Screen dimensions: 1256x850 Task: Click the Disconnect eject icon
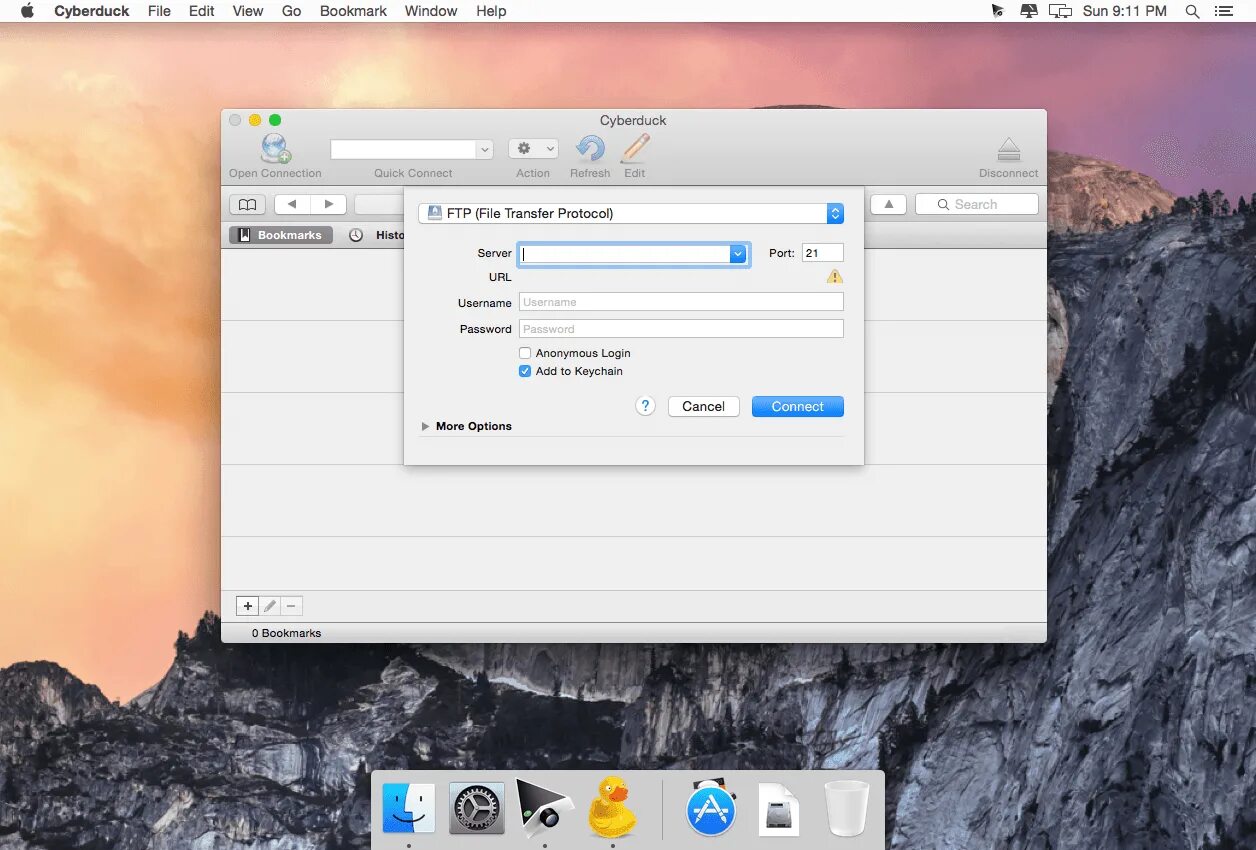click(x=1009, y=150)
